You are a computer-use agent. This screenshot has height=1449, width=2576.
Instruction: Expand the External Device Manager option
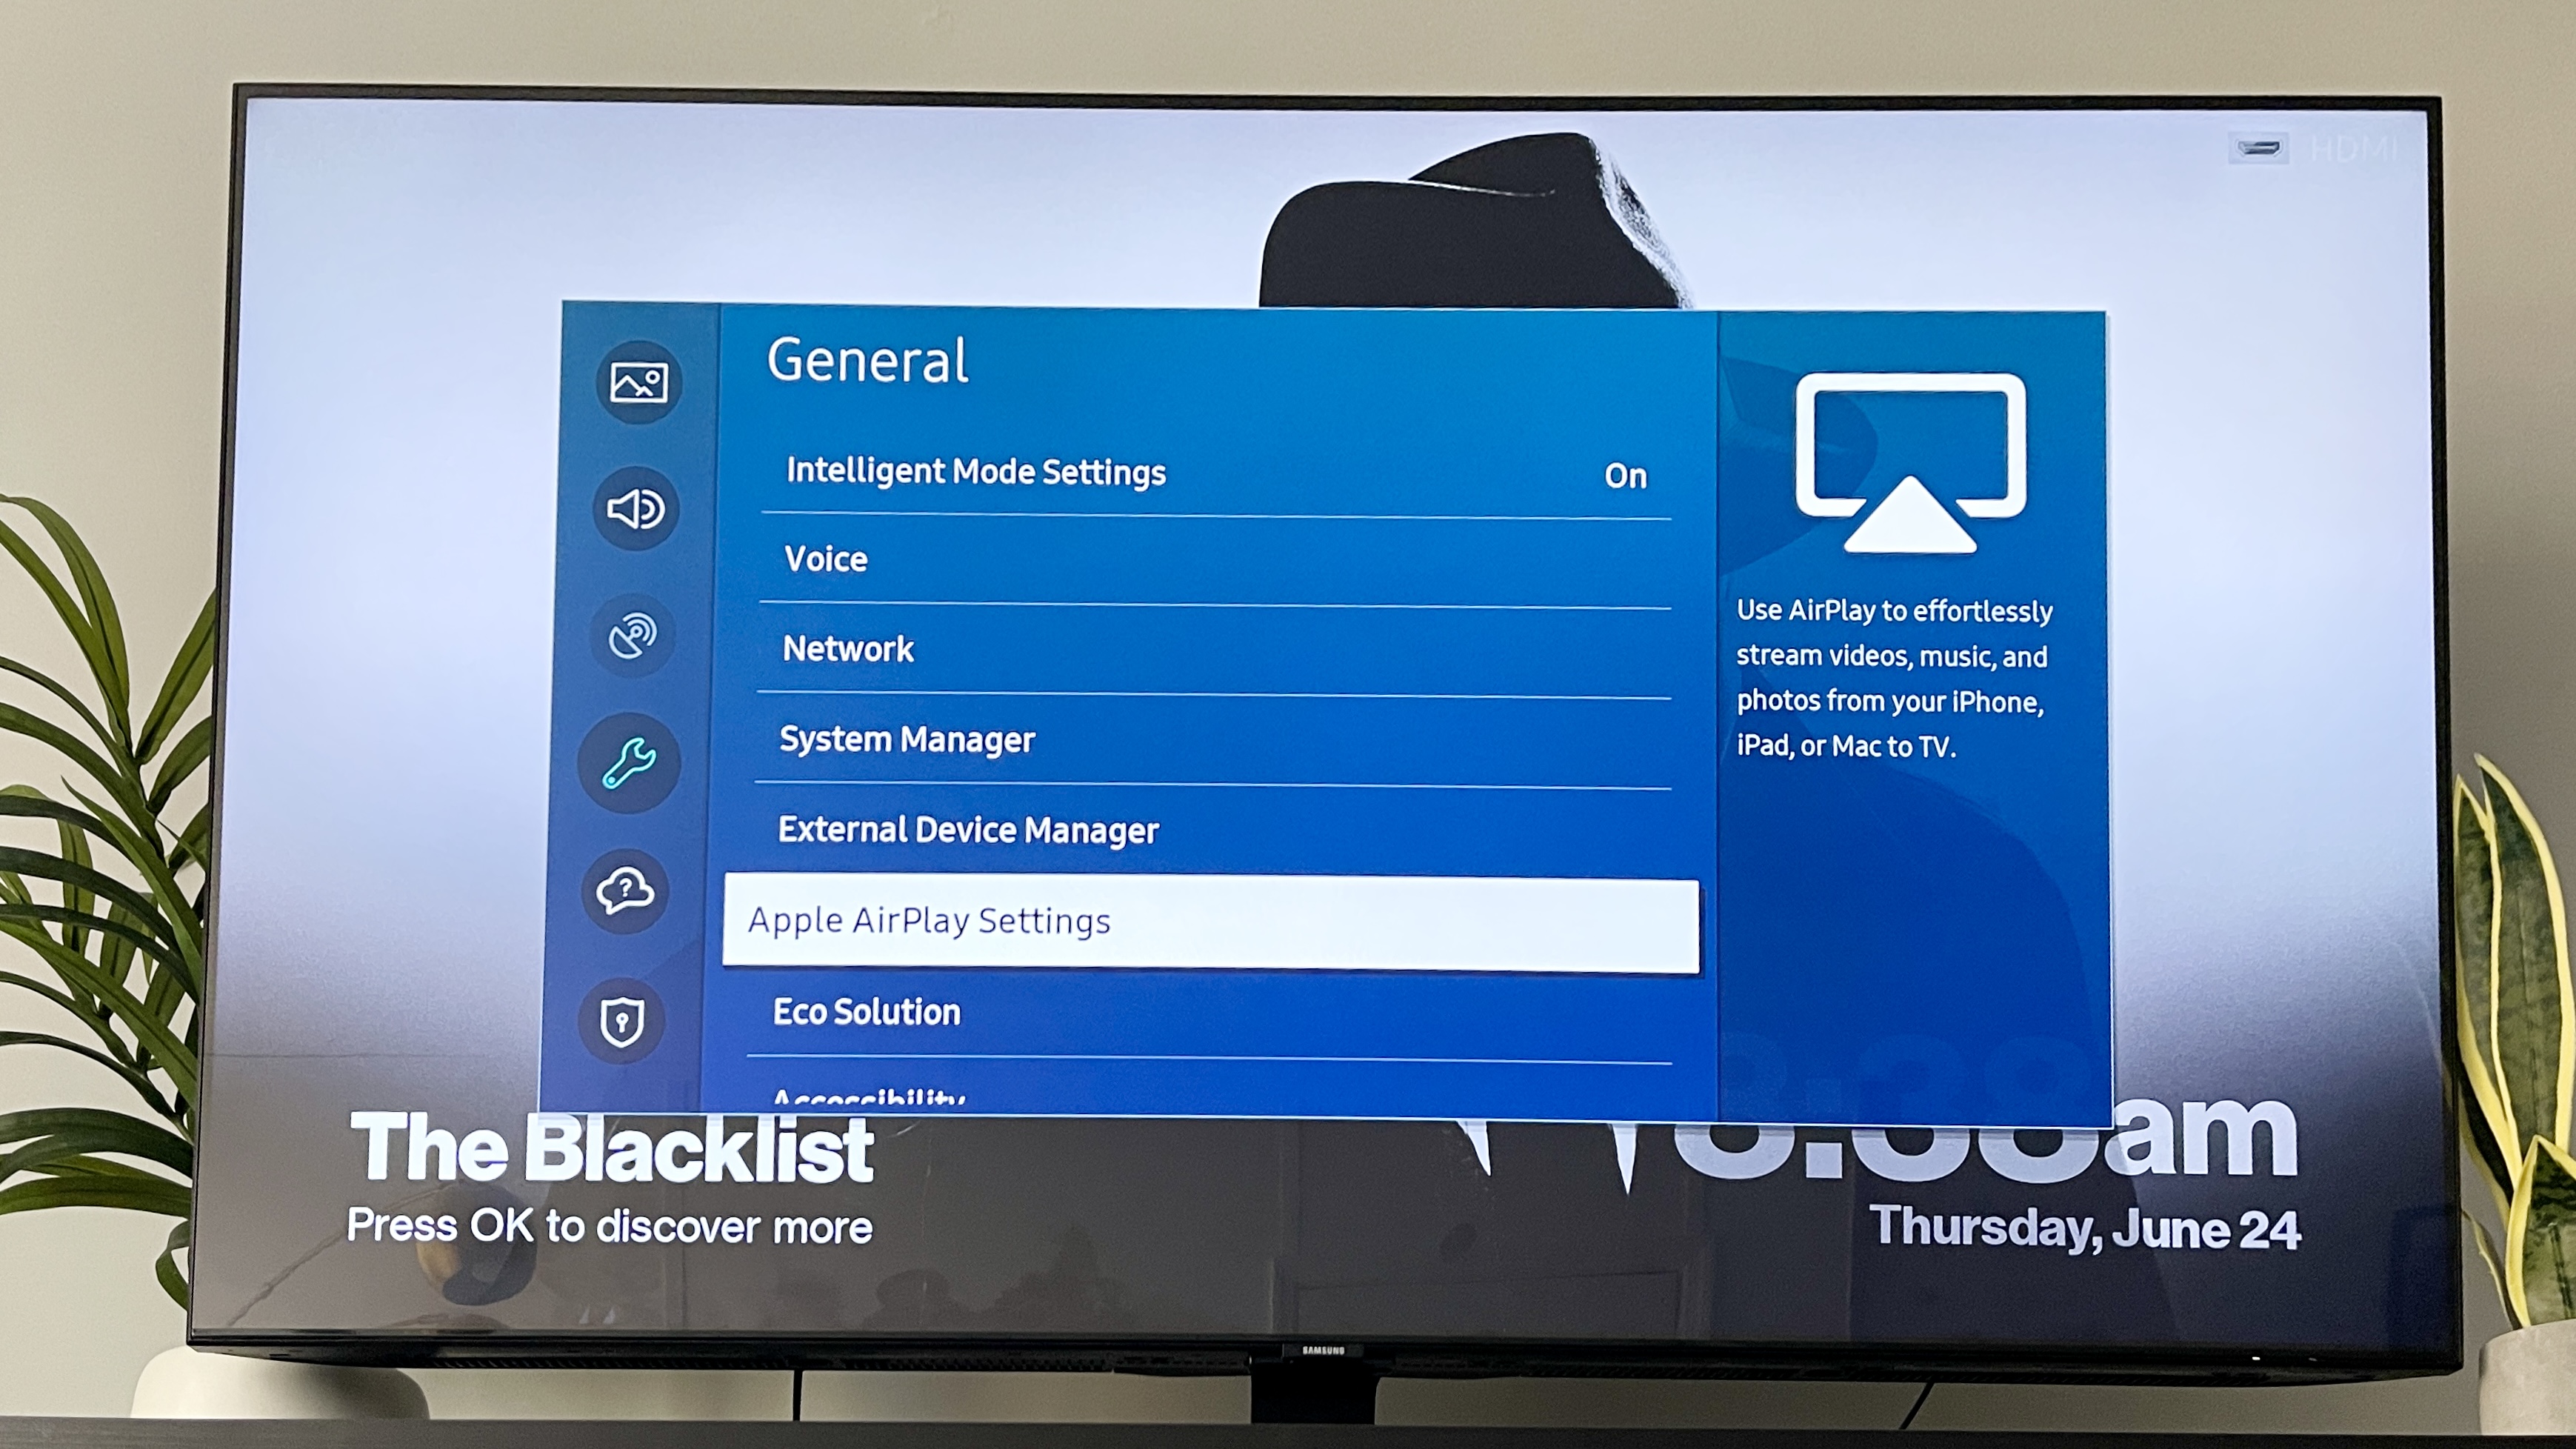(1215, 828)
